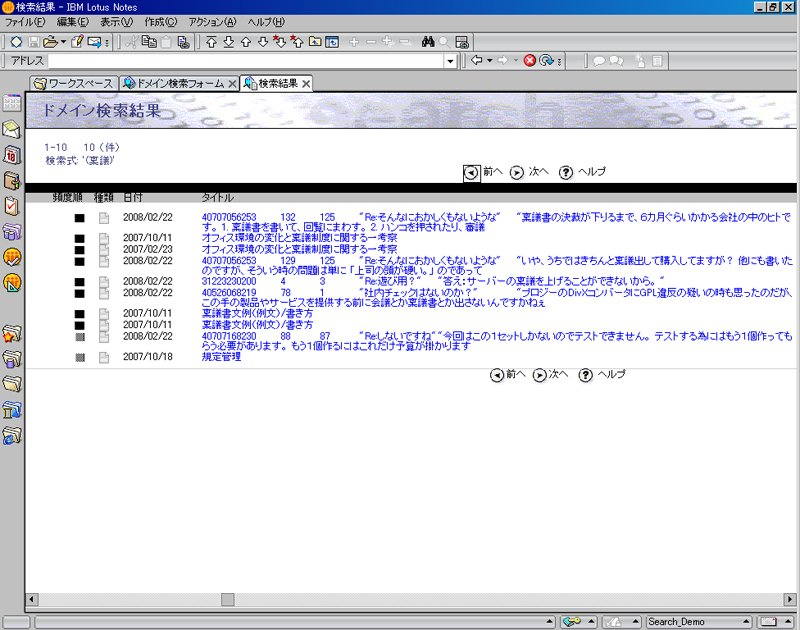The width and height of the screenshot is (800, 630).
Task: Click the navigate to top arrow icon
Action: 211,42
